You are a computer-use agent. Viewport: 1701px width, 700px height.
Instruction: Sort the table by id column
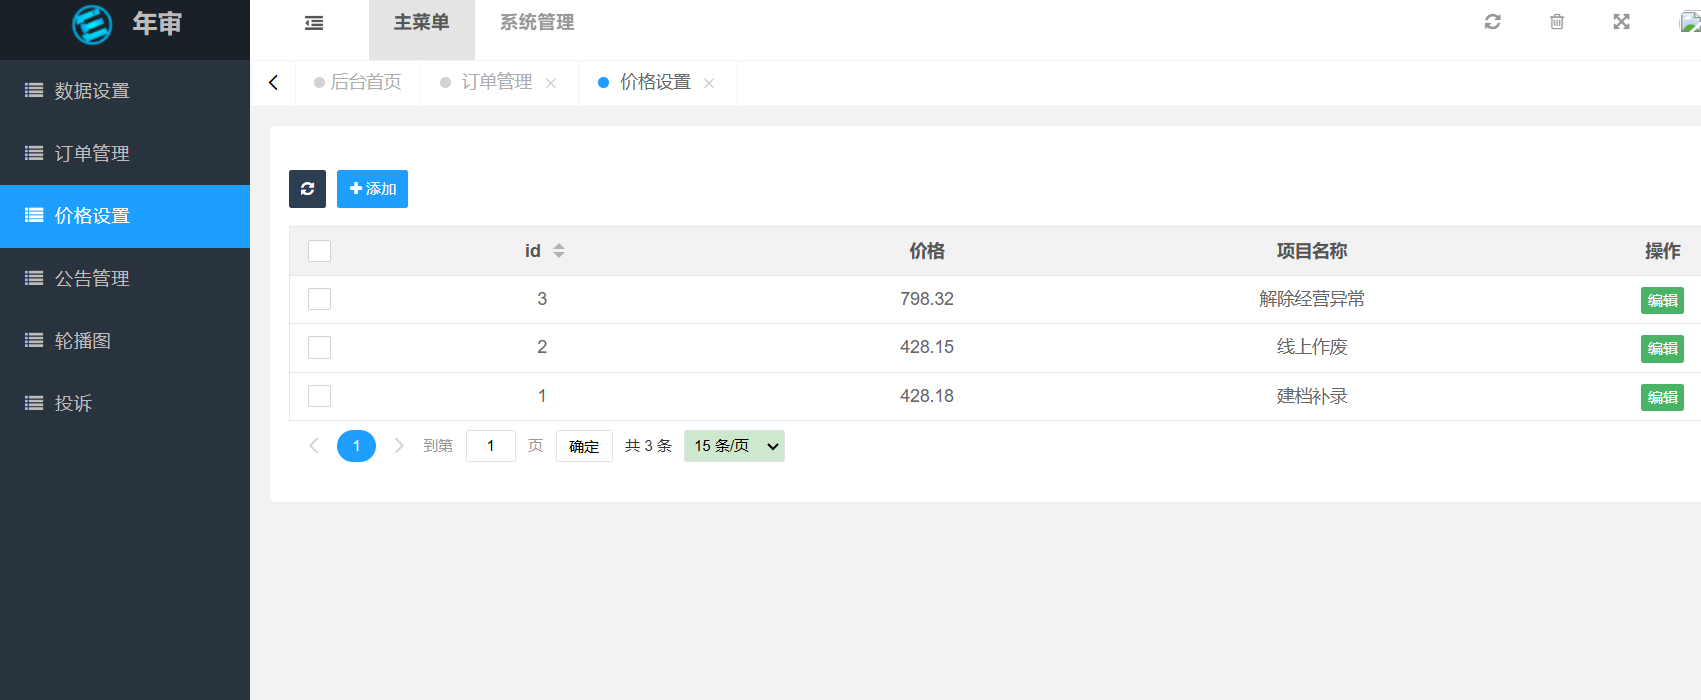tap(558, 251)
